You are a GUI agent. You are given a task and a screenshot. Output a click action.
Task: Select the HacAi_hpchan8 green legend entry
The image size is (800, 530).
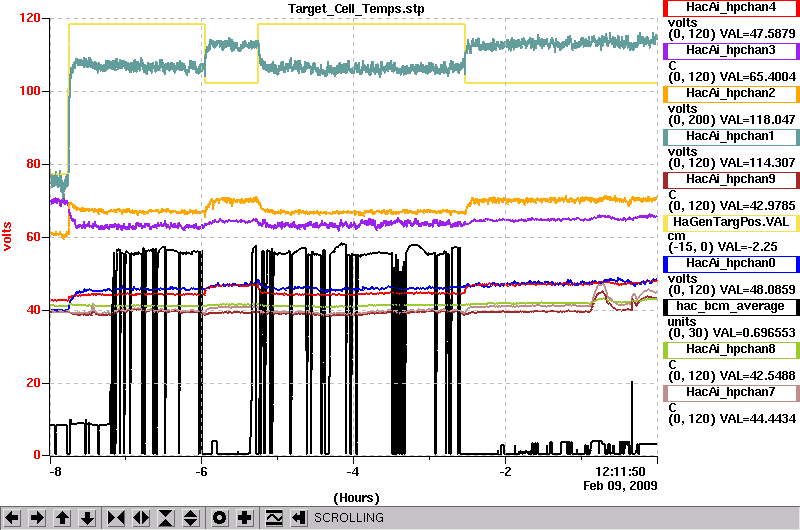pos(731,349)
